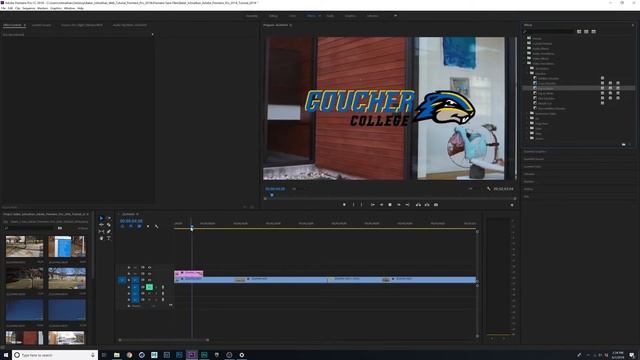Toggle Linked Selection in the timeline
The width and height of the screenshot is (640, 360).
pos(139,227)
